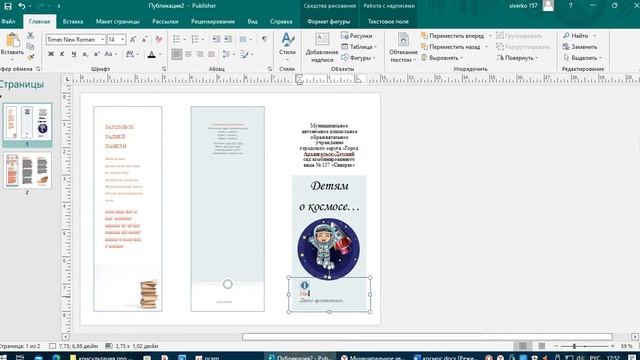Click the Decrease Indent icon
This screenshot has width=640, height=360.
pyautogui.click(x=216, y=39)
